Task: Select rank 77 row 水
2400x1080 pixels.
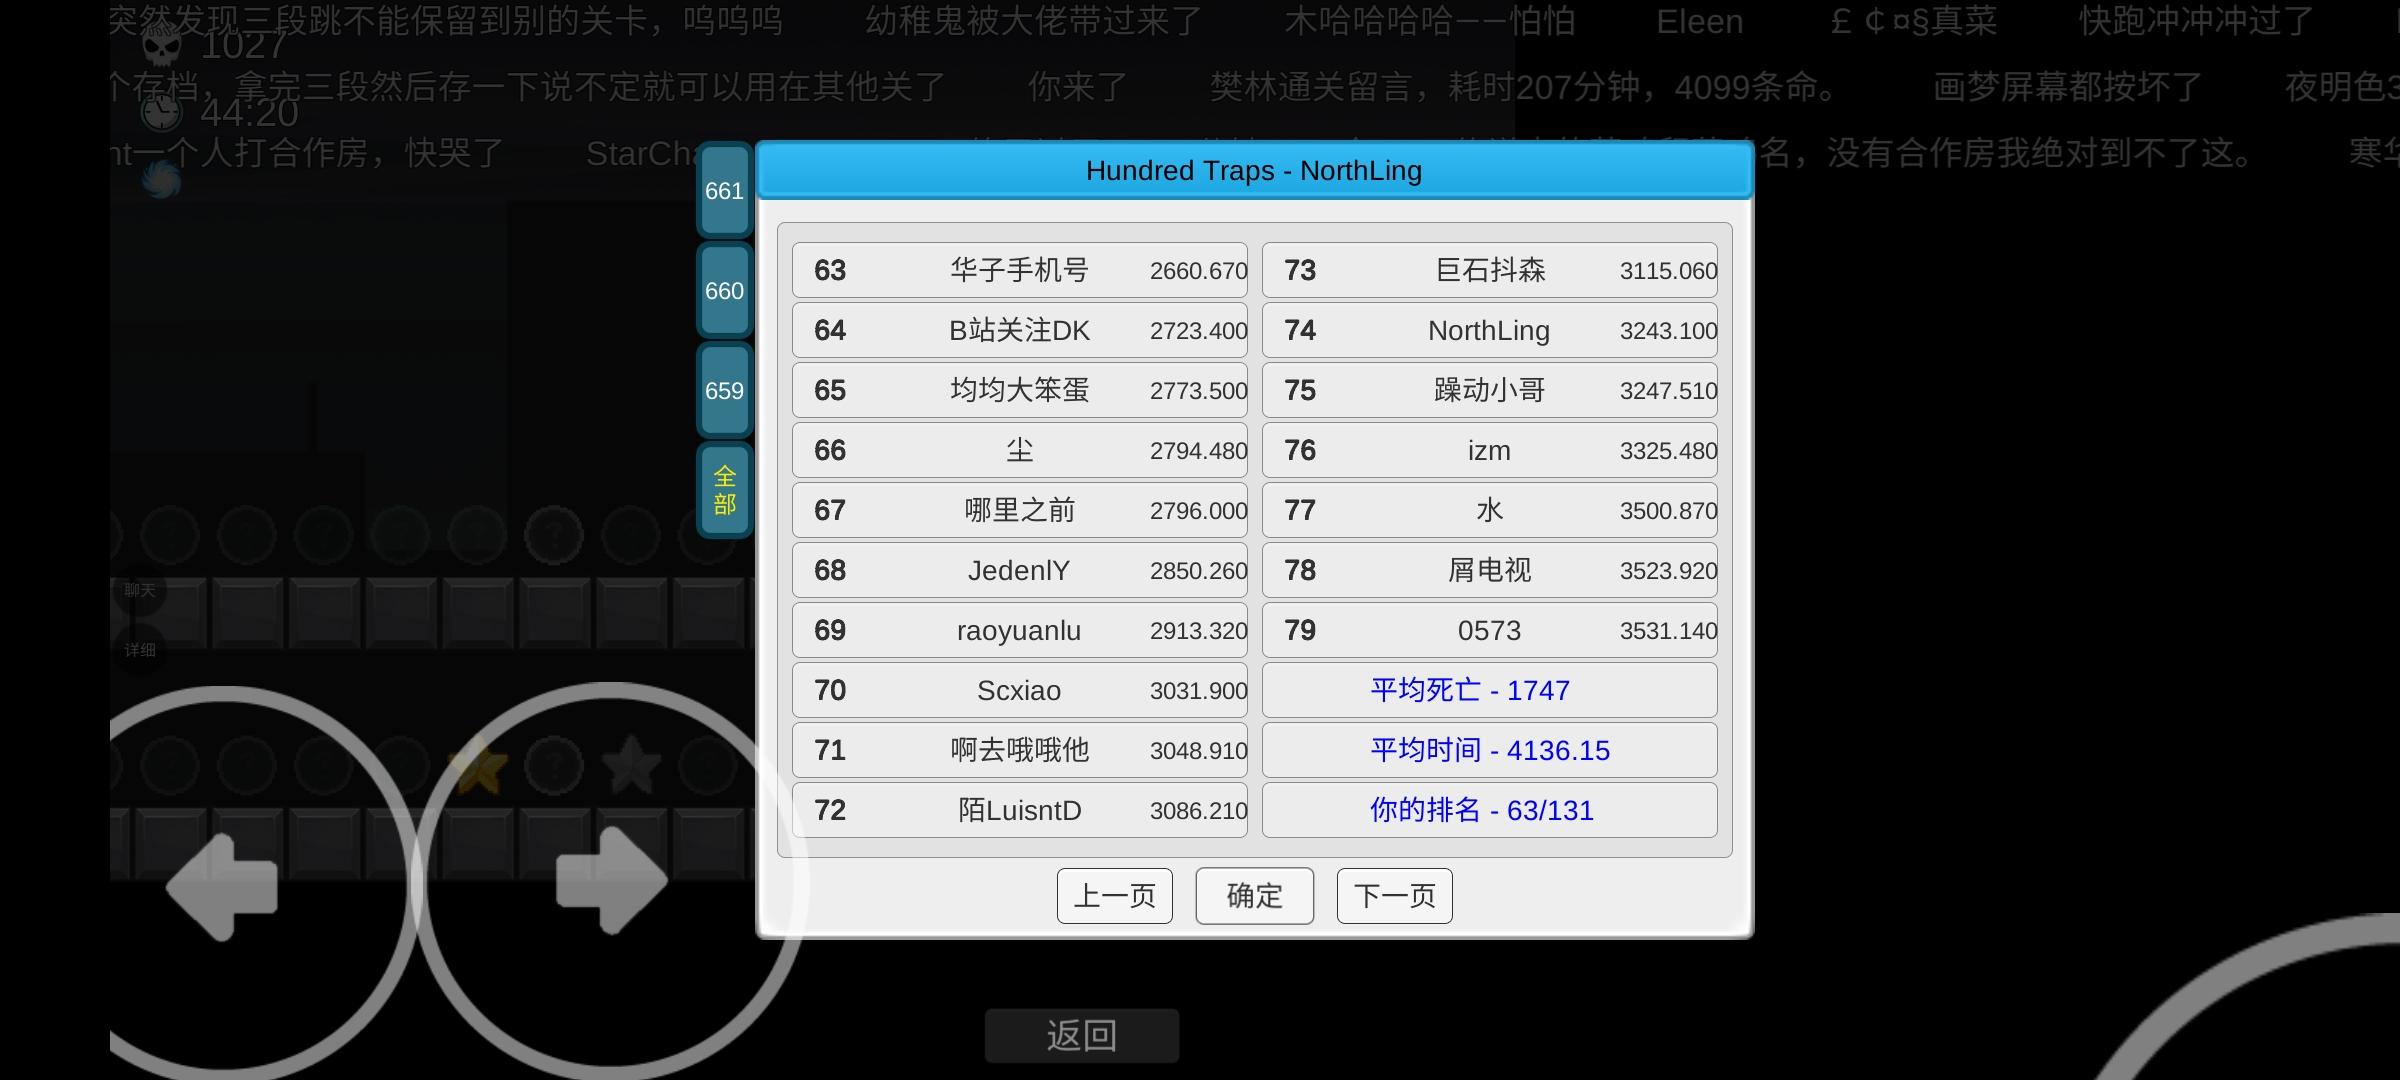Action: (x=1490, y=510)
